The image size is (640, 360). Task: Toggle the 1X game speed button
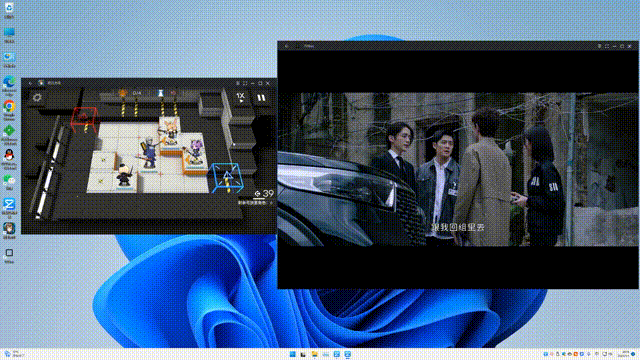click(x=240, y=97)
